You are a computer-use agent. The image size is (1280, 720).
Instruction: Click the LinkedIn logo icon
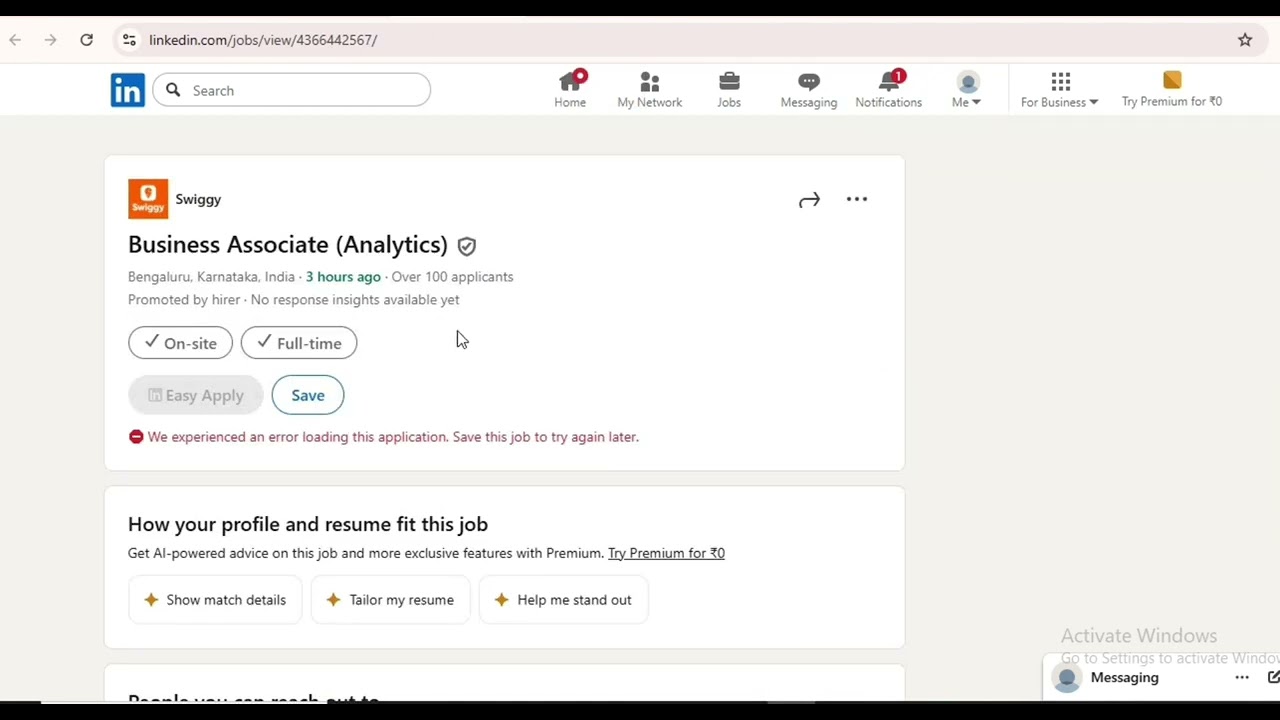pyautogui.click(x=127, y=90)
